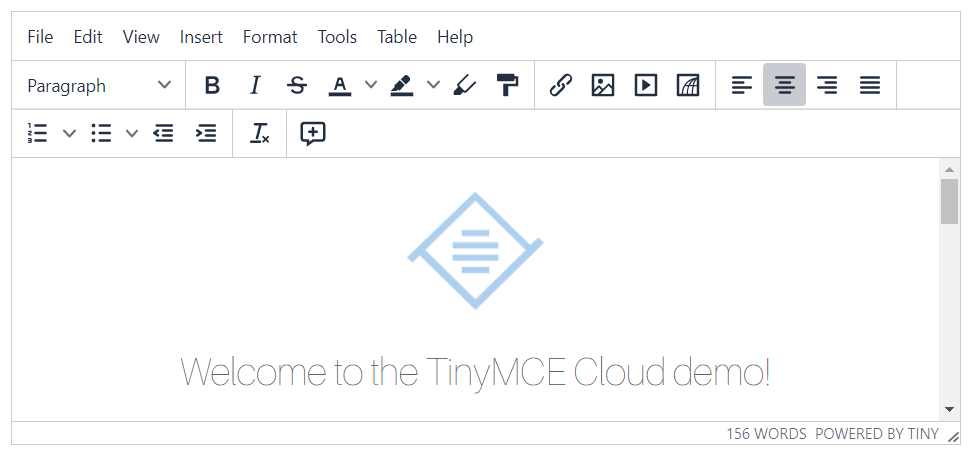Viewport: 974px width, 456px height.
Task: Expand the Paragraph block format dropdown
Action: tap(99, 85)
